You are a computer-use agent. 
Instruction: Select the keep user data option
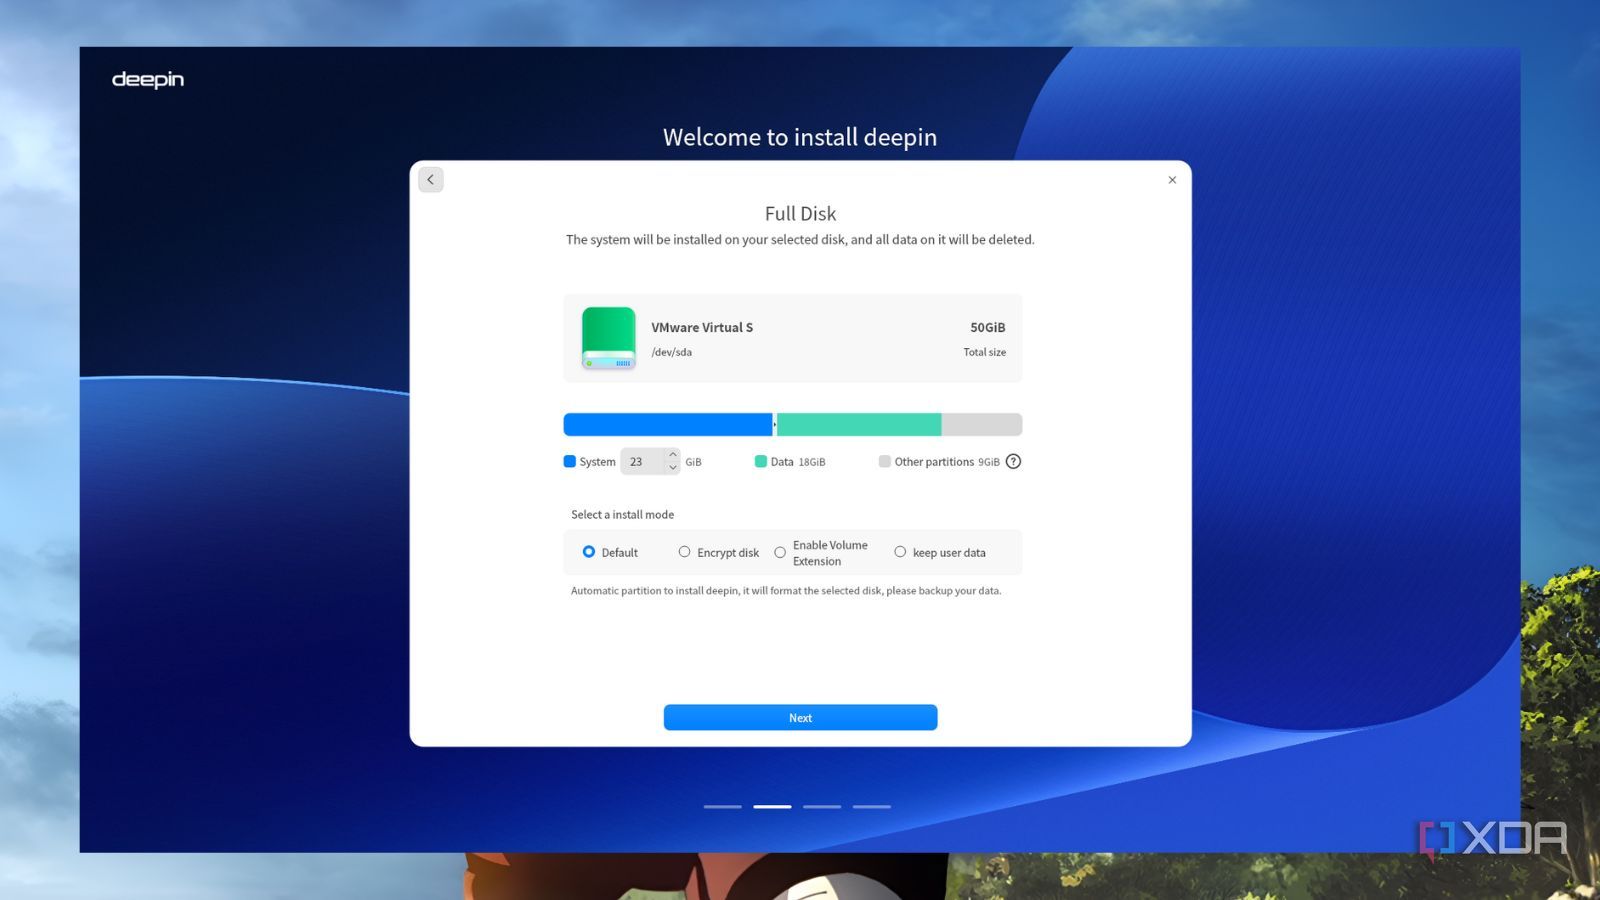tap(900, 552)
